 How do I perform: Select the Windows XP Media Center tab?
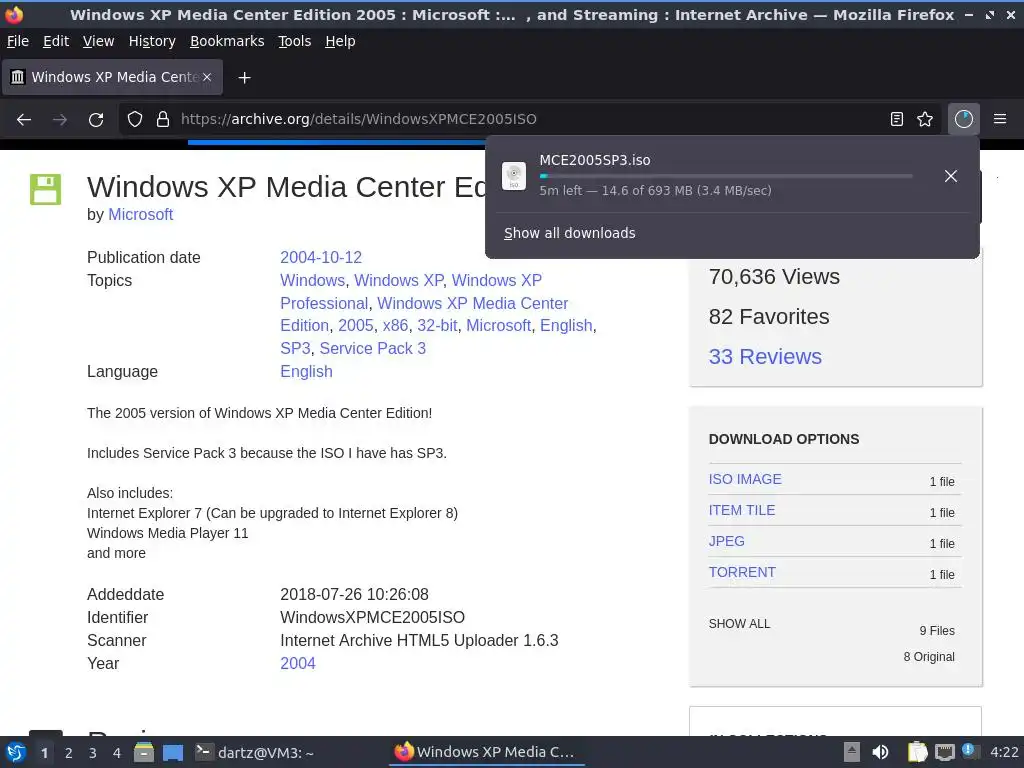[112, 77]
